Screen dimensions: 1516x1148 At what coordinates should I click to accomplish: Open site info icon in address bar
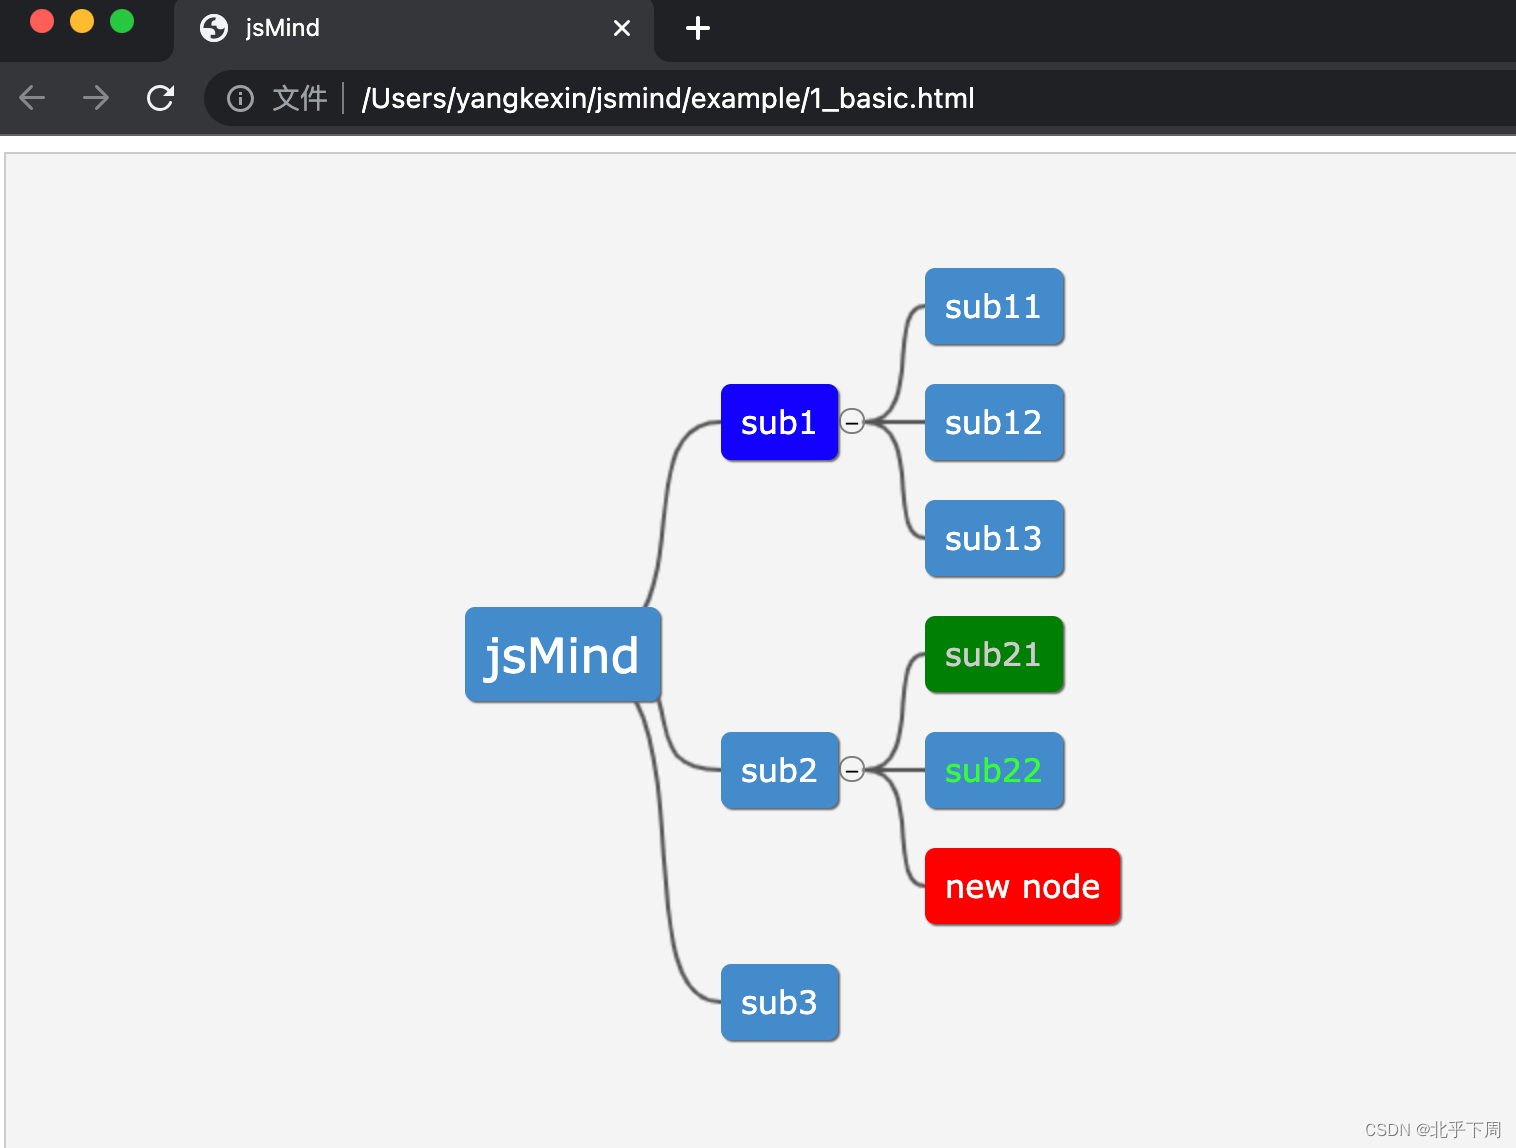tap(240, 98)
